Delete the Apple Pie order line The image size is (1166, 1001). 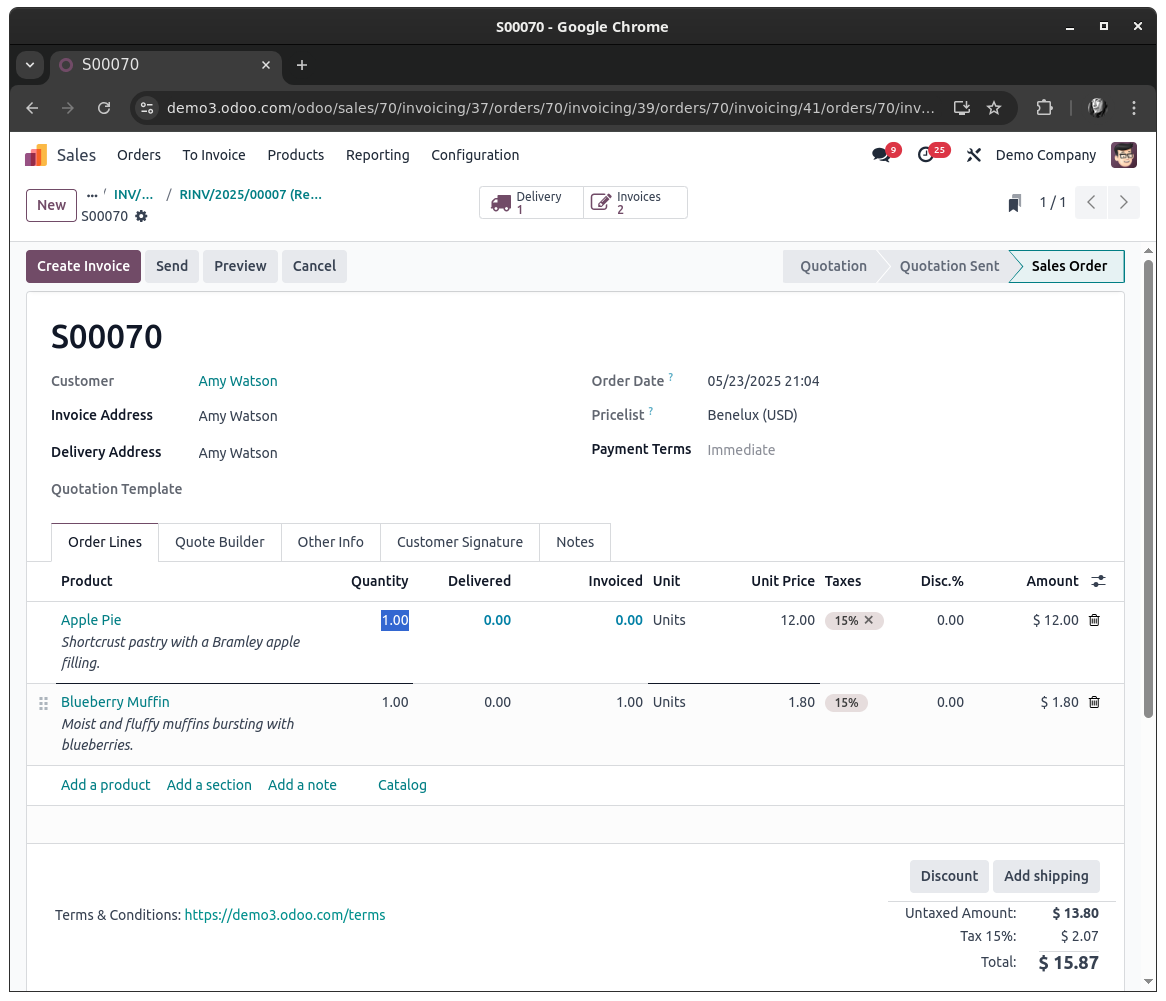[1095, 620]
